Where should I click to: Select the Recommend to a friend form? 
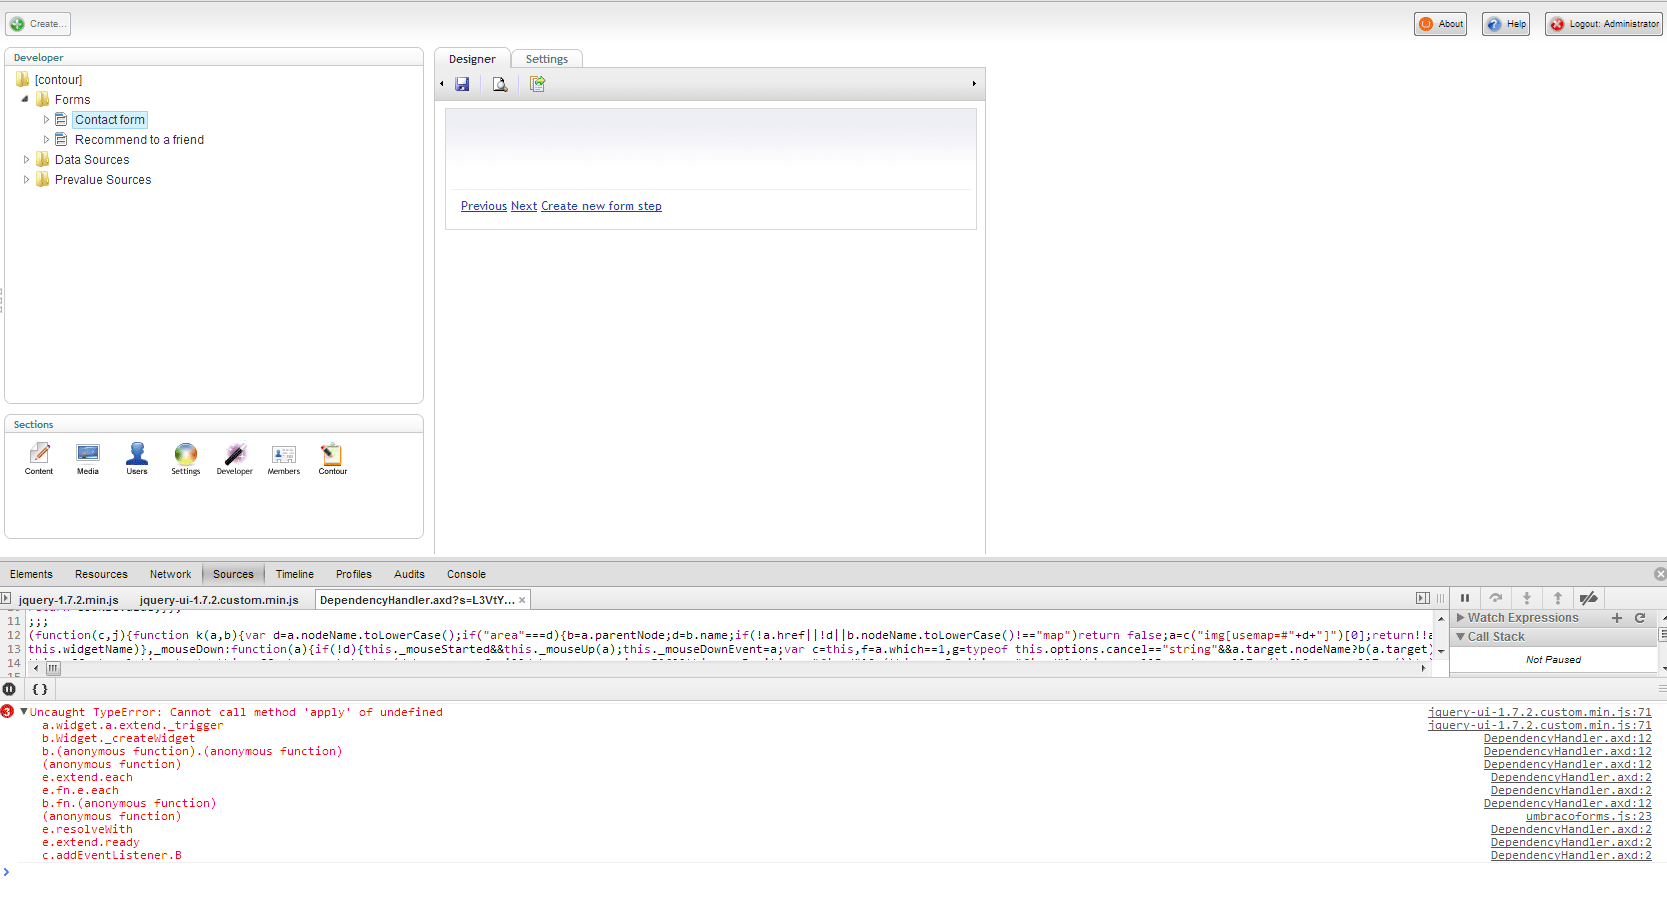(x=139, y=140)
